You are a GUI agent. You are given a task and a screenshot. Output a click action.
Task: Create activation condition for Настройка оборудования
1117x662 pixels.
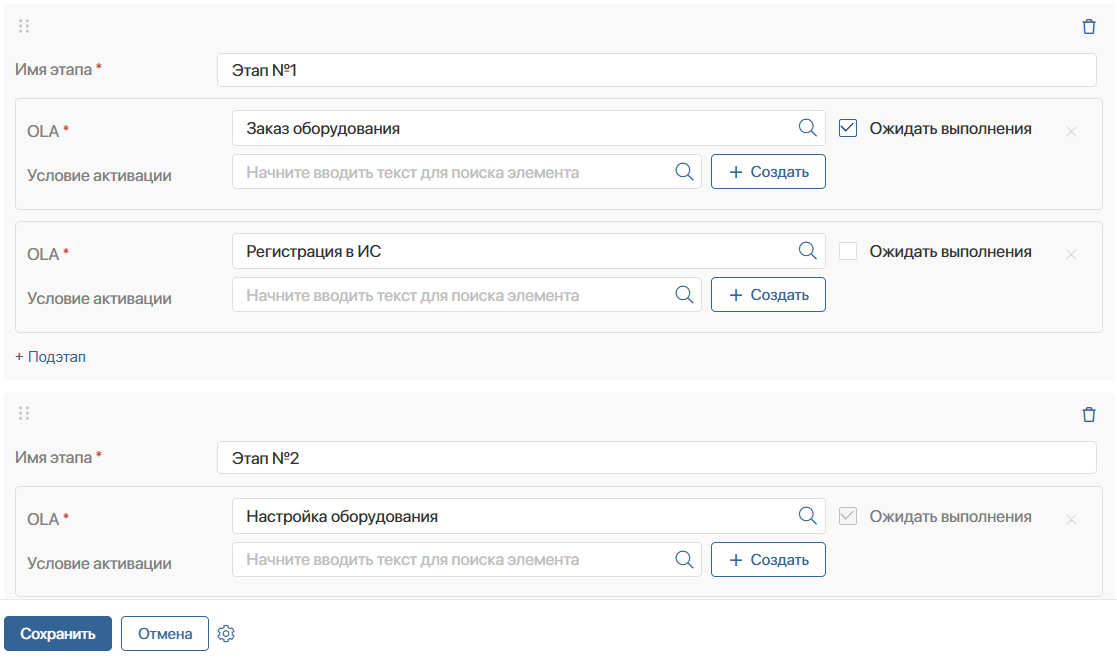pos(768,559)
